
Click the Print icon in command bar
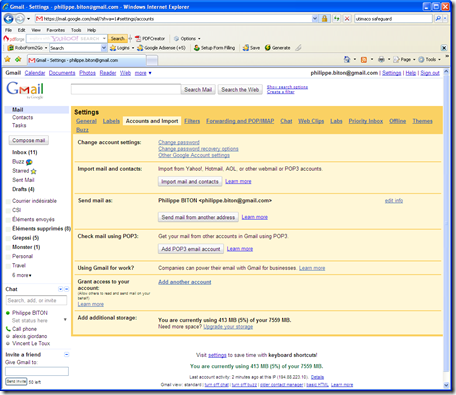coord(381,59)
